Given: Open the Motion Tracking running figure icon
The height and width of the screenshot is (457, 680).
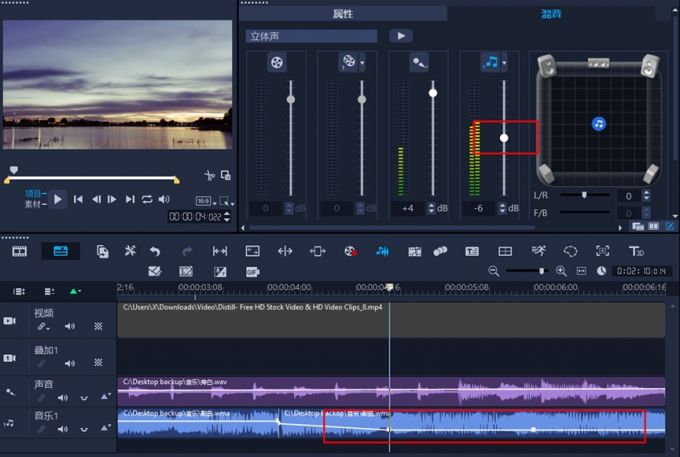Looking at the screenshot, I should coord(538,251).
